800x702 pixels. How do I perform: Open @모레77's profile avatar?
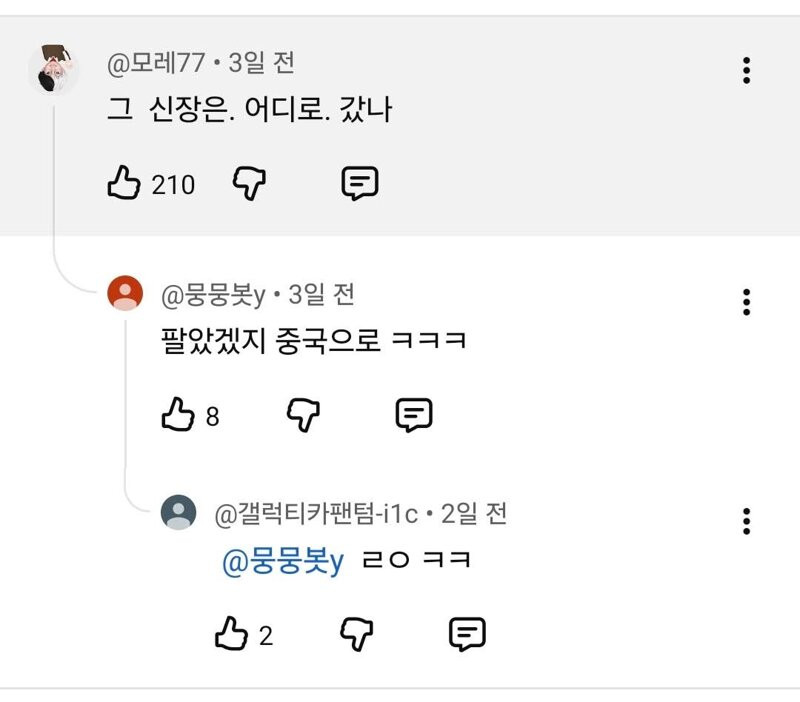[54, 69]
